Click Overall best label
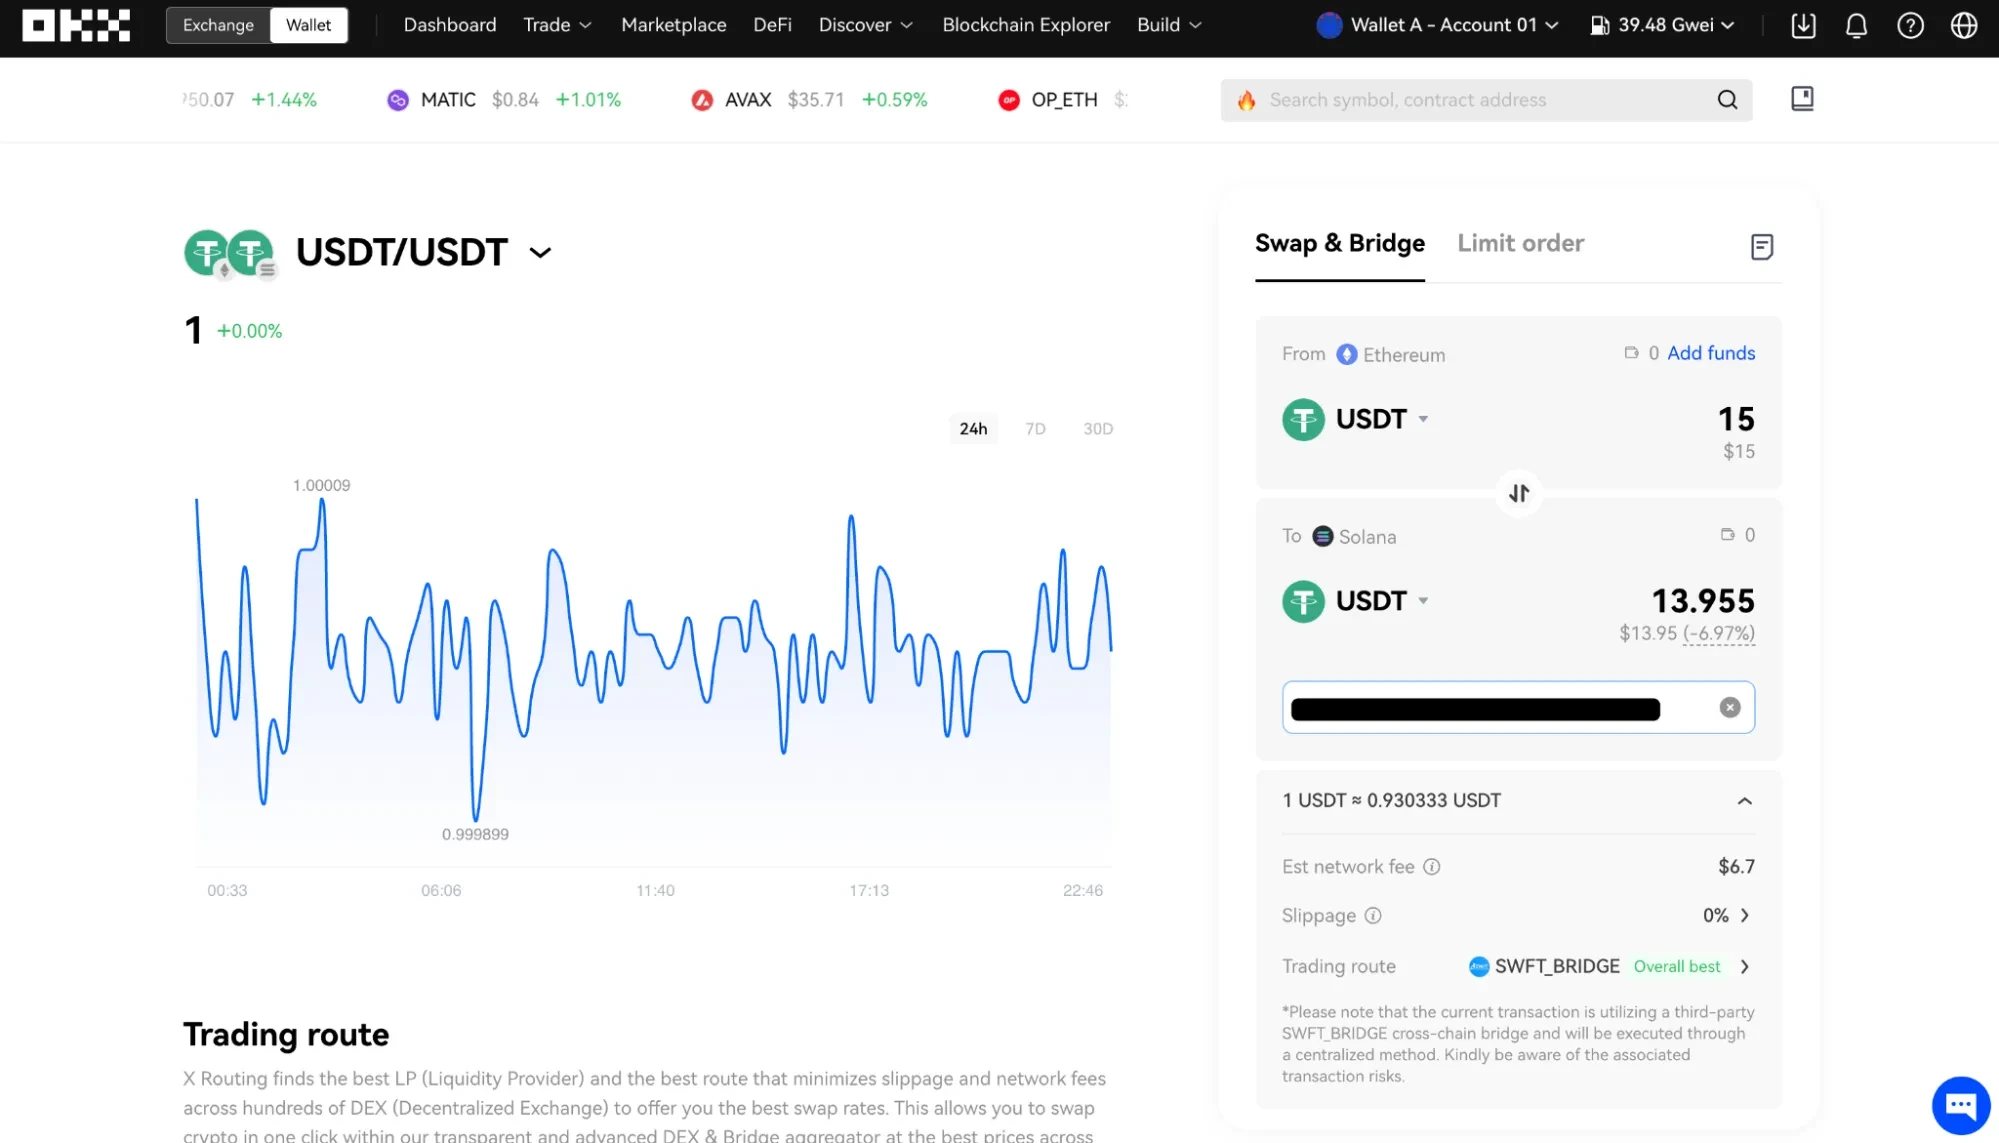The height and width of the screenshot is (1143, 1999). click(x=1676, y=966)
